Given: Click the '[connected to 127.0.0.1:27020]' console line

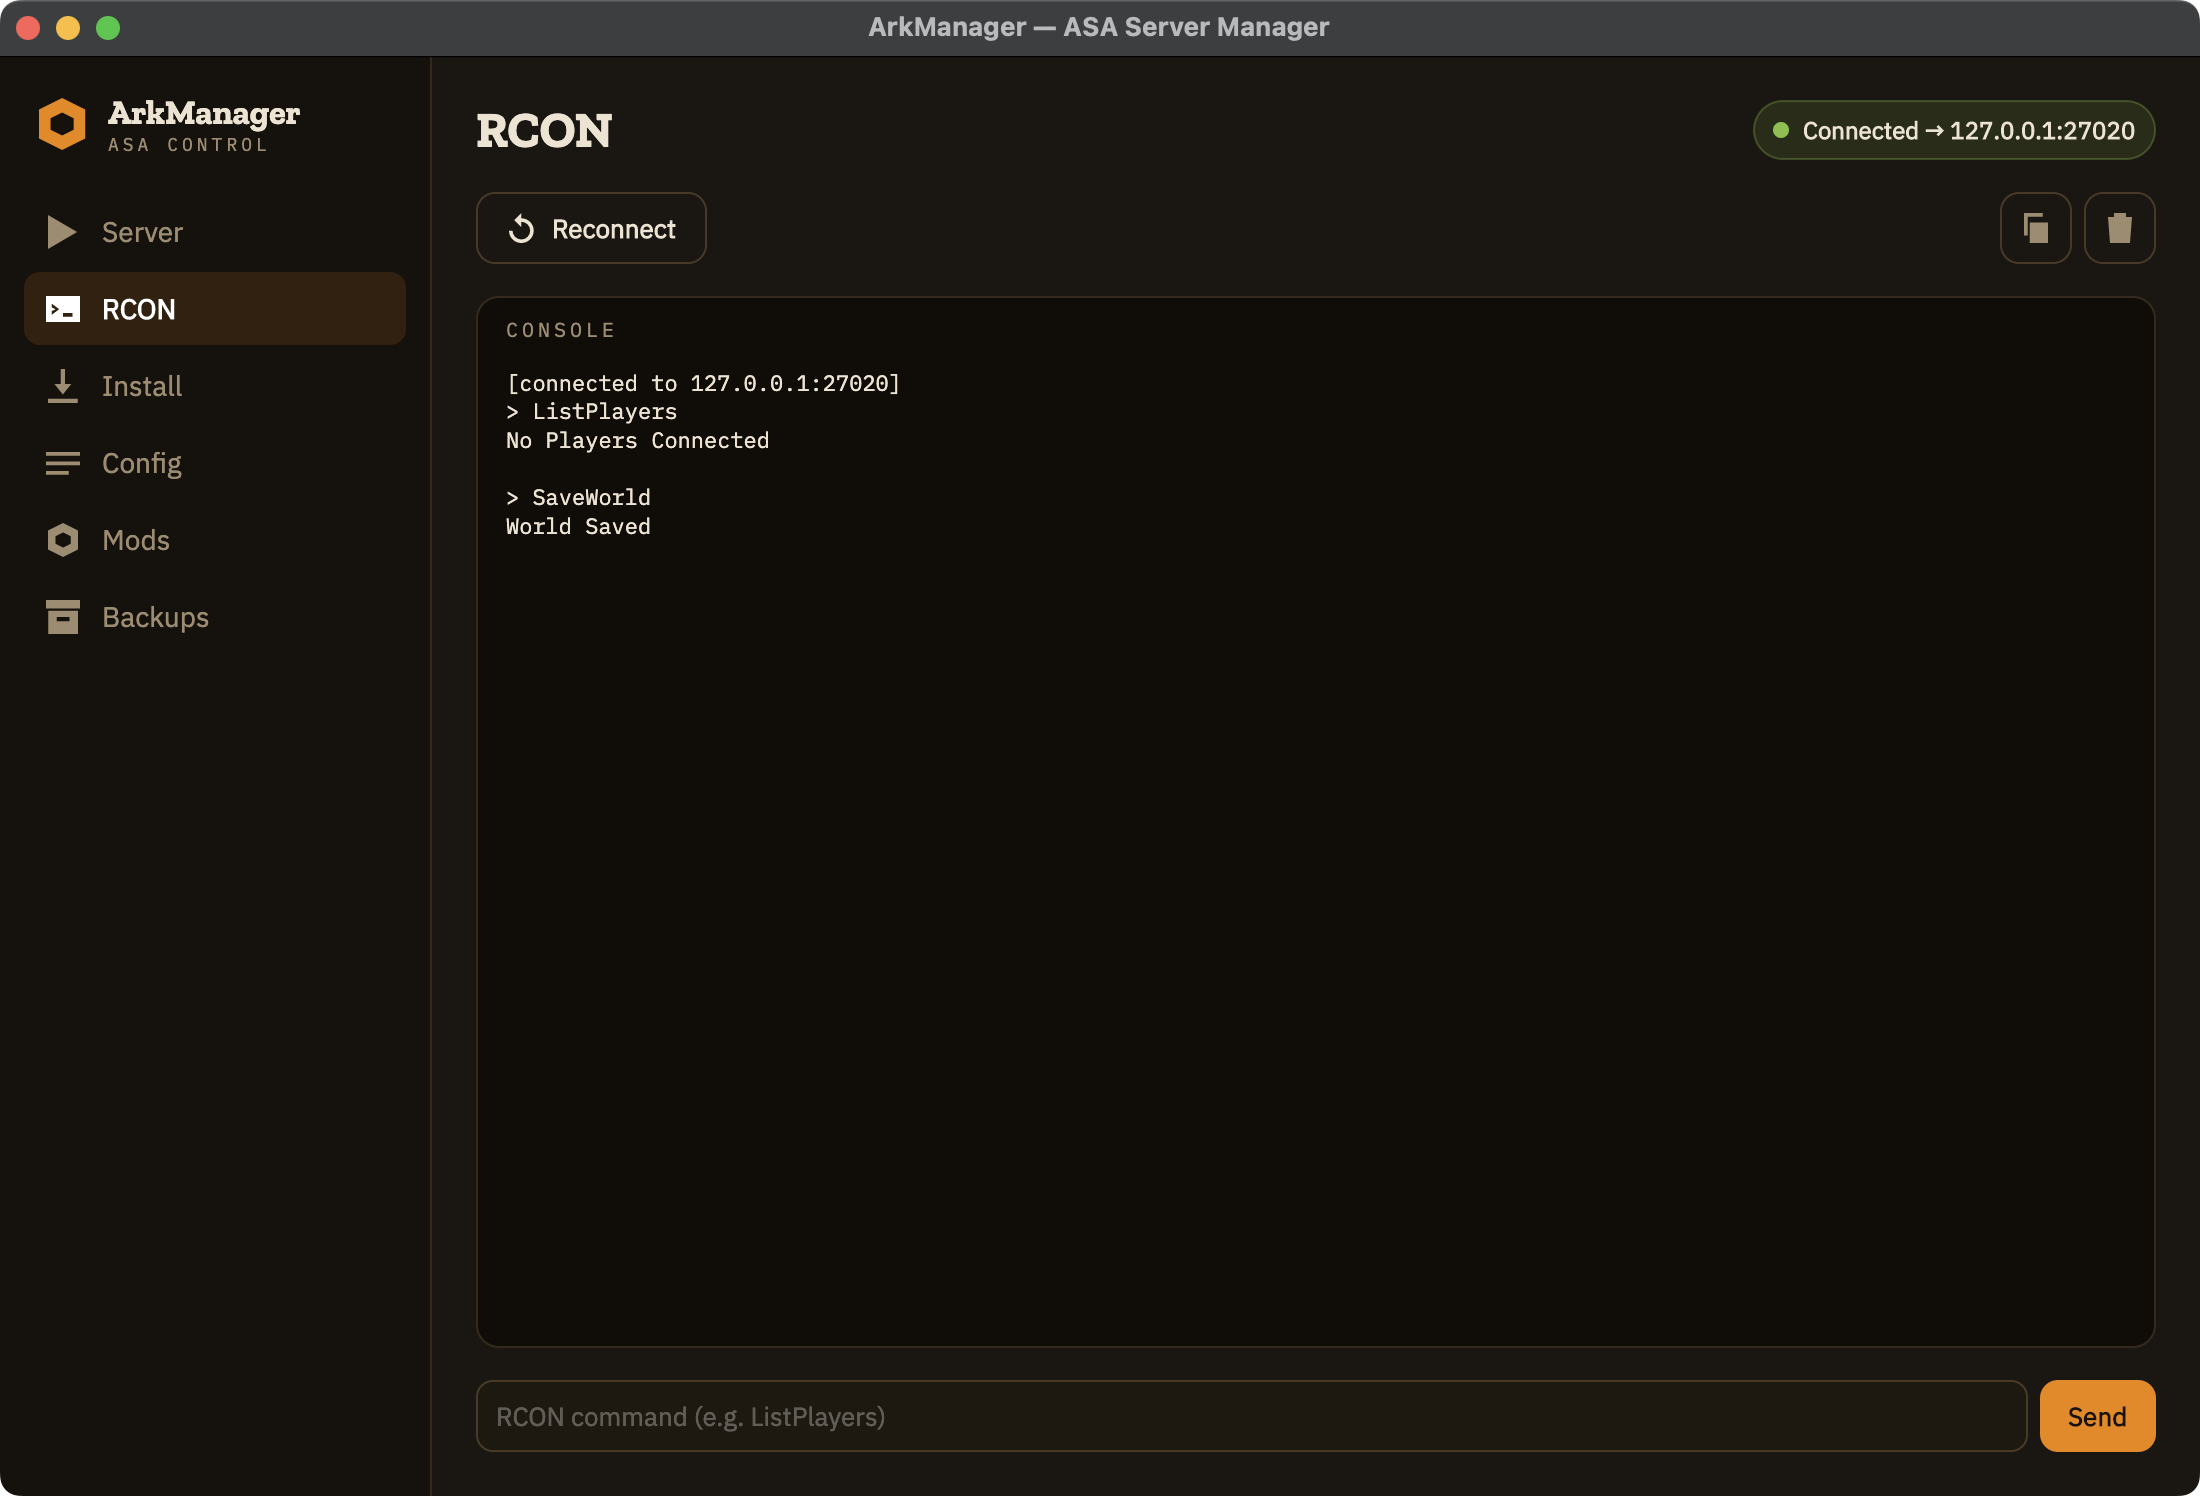Looking at the screenshot, I should [704, 383].
